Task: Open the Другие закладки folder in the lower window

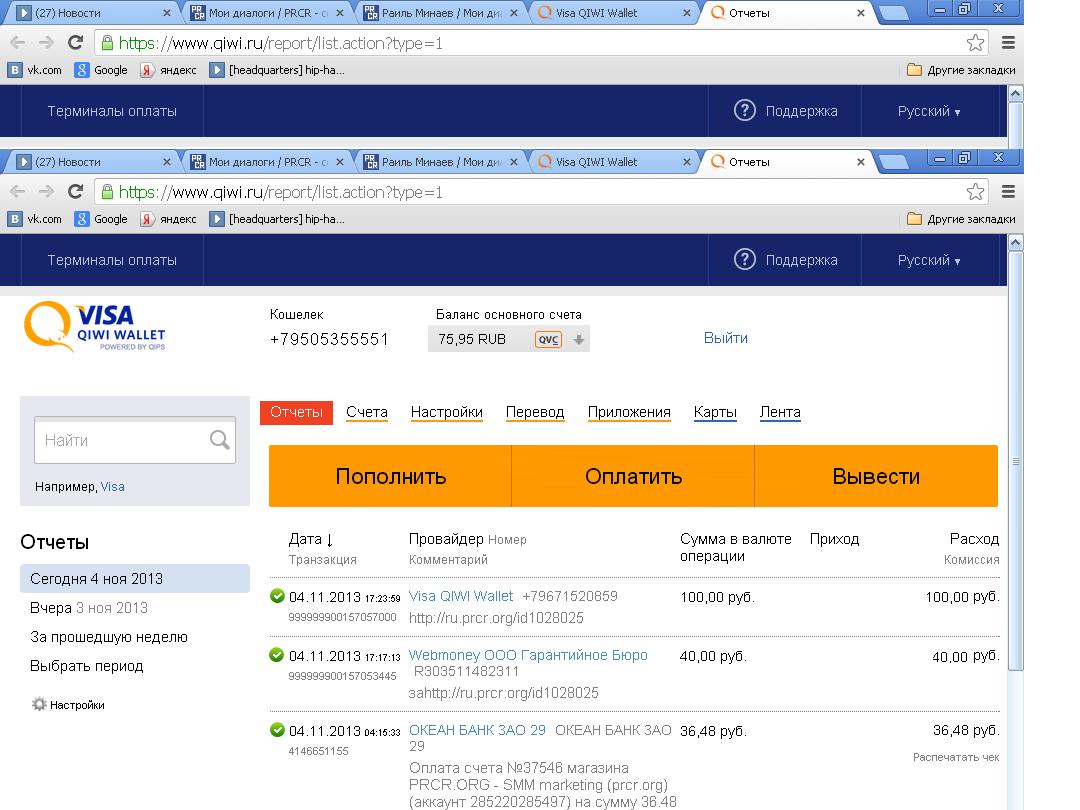Action: 961,219
